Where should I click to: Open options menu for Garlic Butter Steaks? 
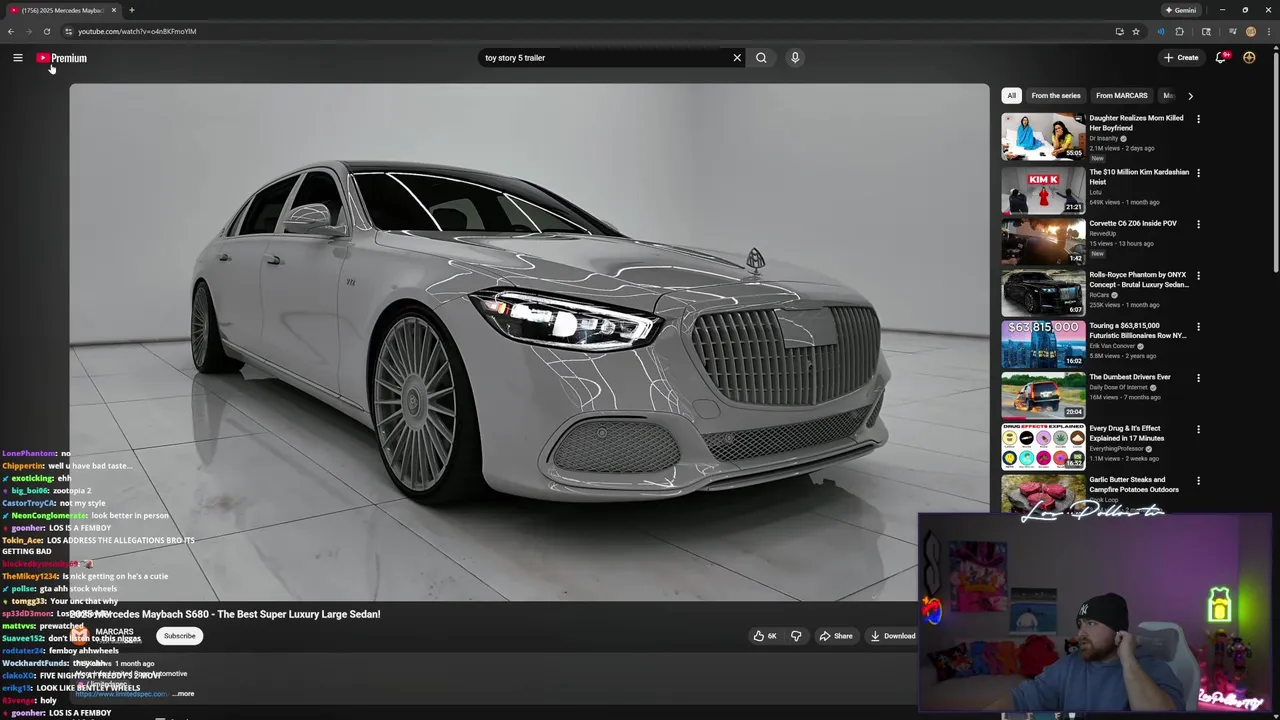point(1198,480)
